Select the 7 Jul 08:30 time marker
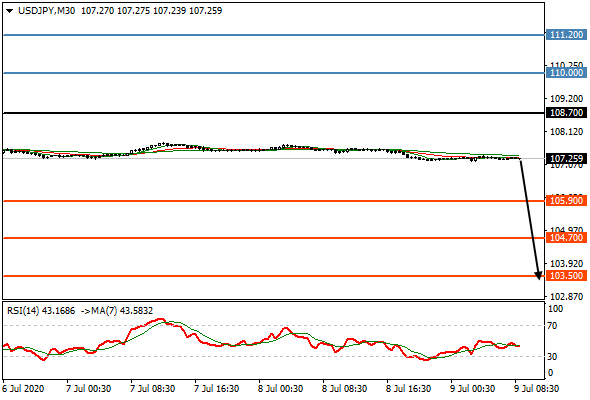Image resolution: width=590 pixels, height=400 pixels. point(152,388)
